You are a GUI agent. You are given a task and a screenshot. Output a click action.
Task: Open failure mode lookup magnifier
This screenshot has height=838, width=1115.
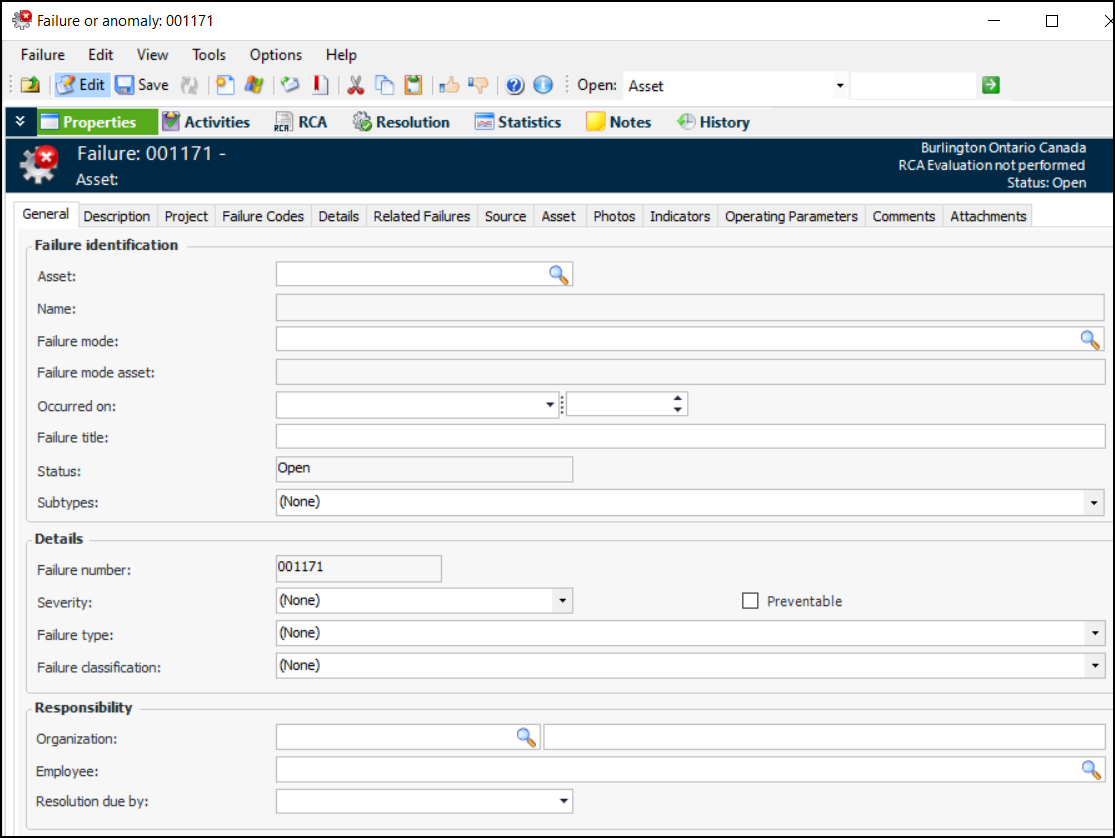tap(1090, 340)
